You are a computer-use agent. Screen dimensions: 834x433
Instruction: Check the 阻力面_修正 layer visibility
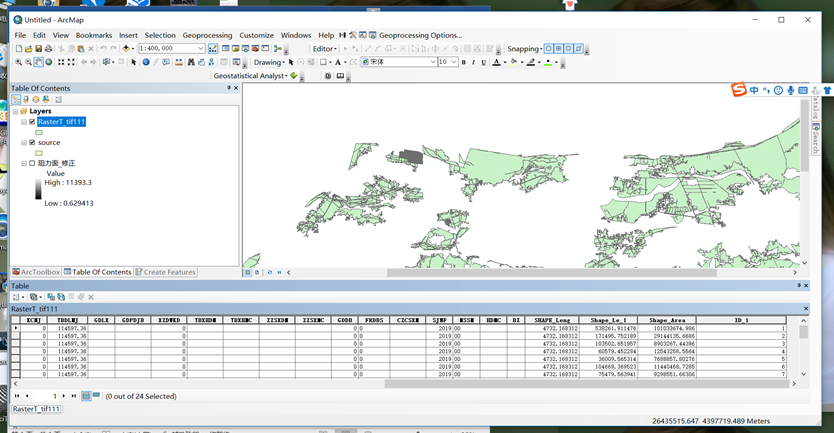(32, 163)
